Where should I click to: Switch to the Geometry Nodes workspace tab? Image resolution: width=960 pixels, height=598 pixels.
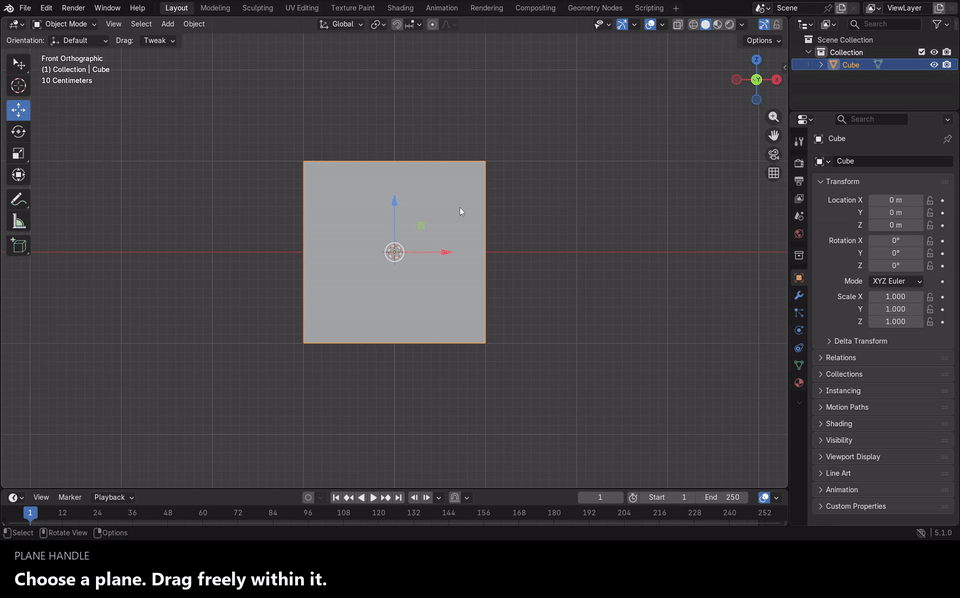tap(594, 8)
